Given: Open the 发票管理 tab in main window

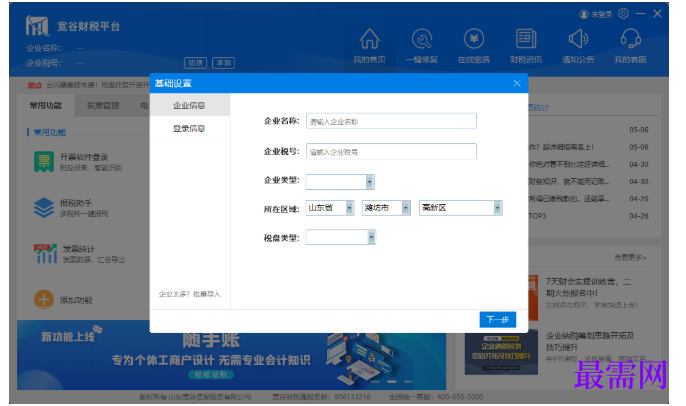Looking at the screenshot, I should [x=103, y=105].
